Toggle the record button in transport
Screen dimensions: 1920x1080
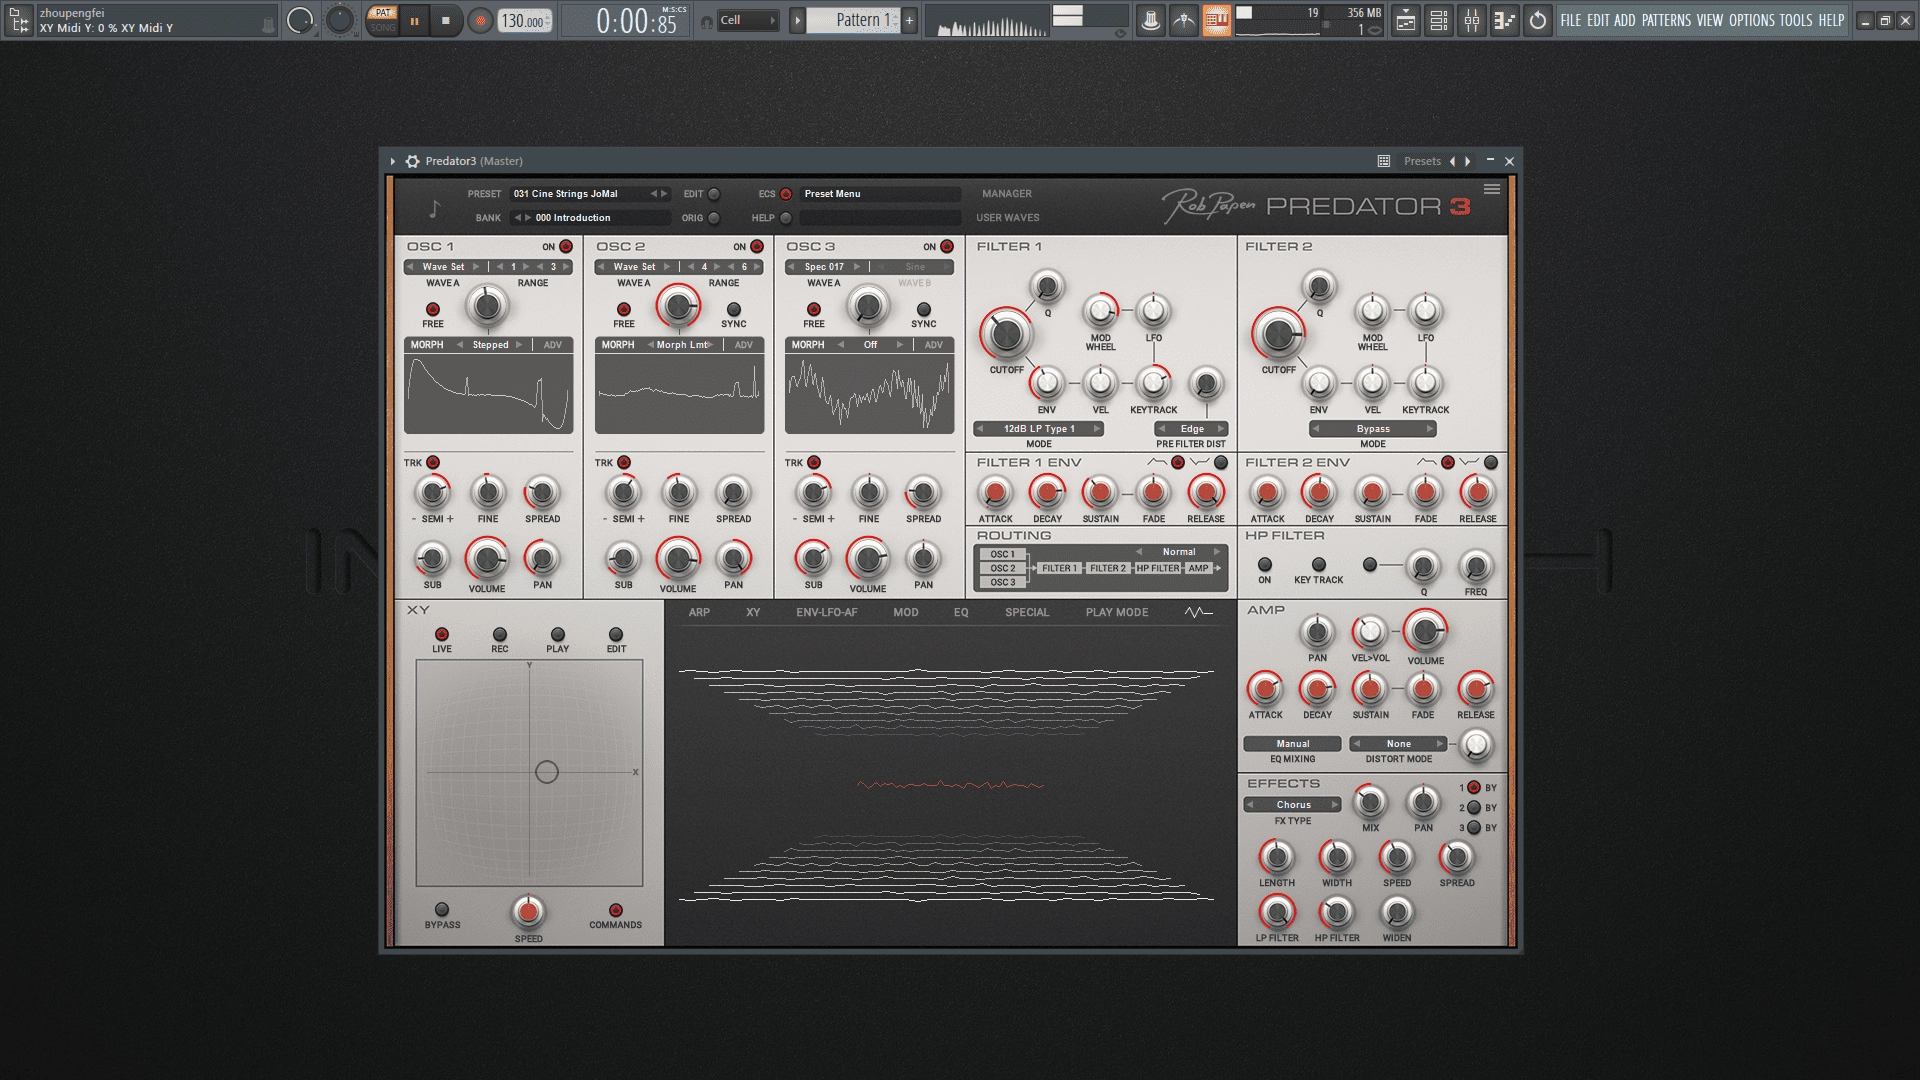click(481, 20)
